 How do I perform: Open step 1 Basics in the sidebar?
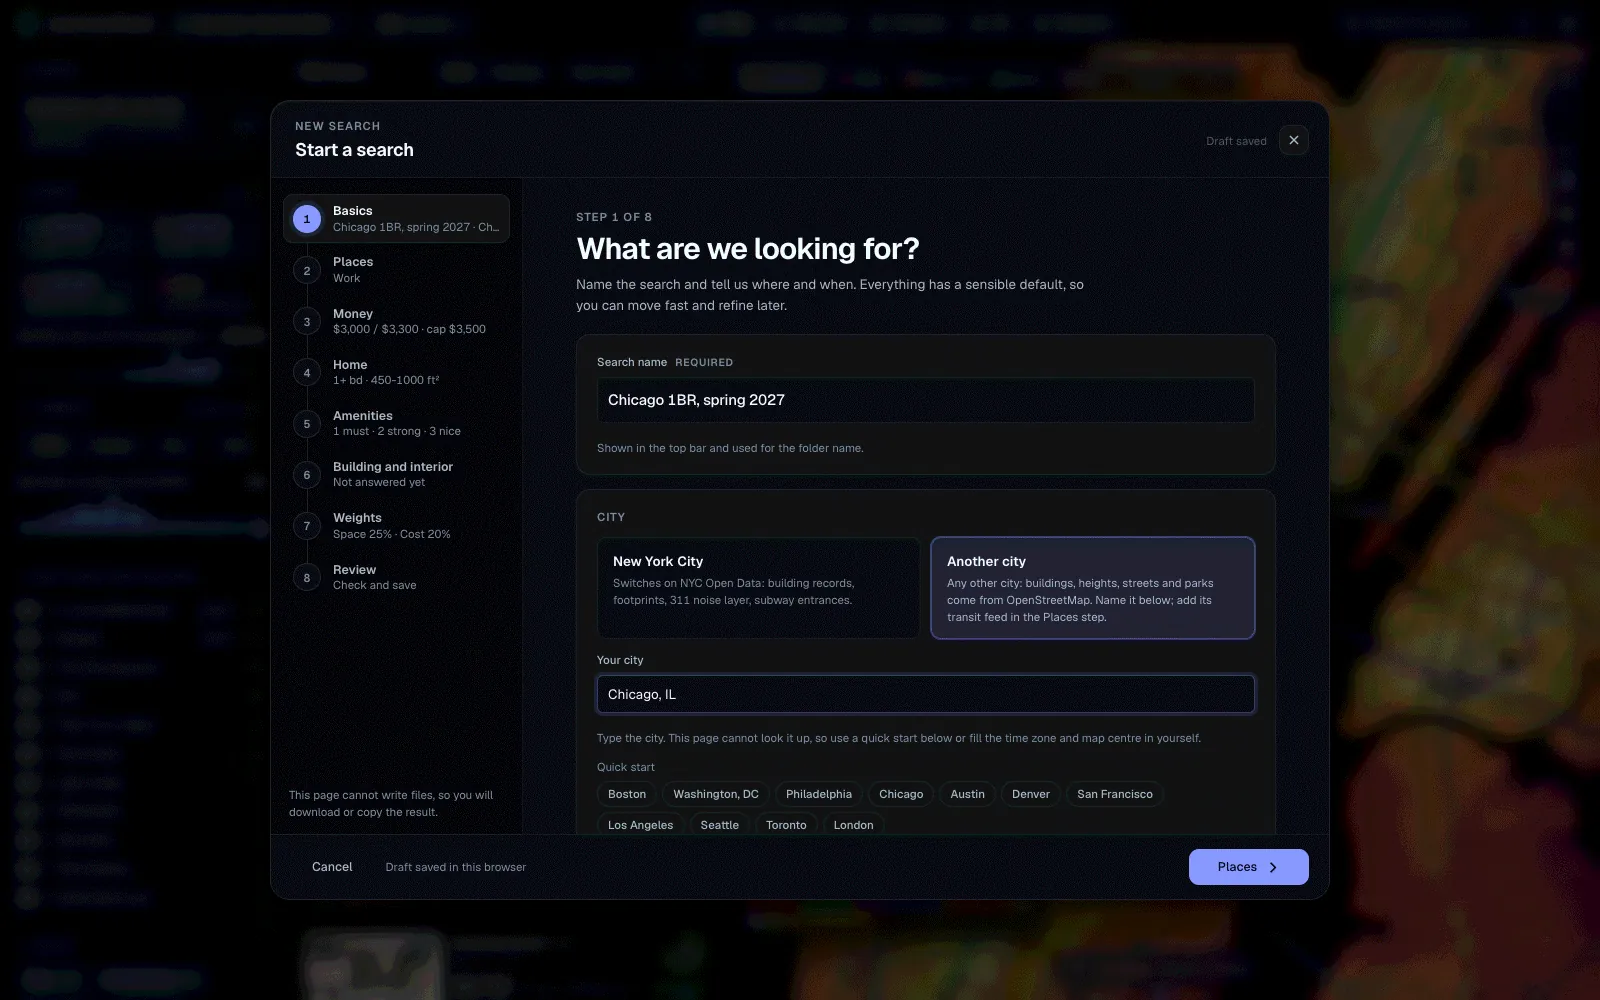(396, 219)
